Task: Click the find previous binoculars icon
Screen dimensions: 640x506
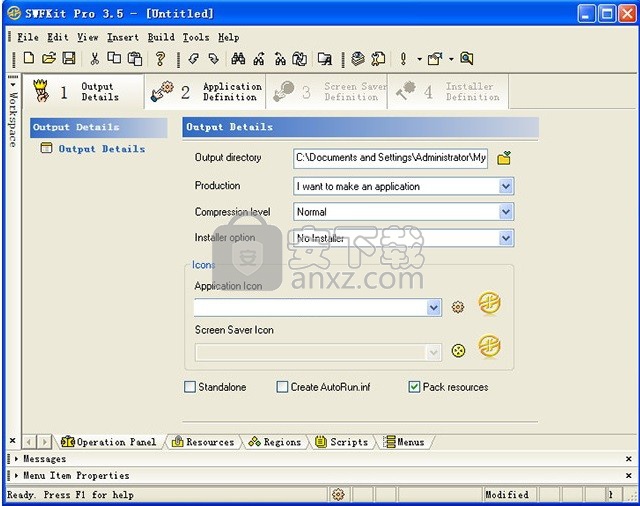Action: click(x=259, y=59)
